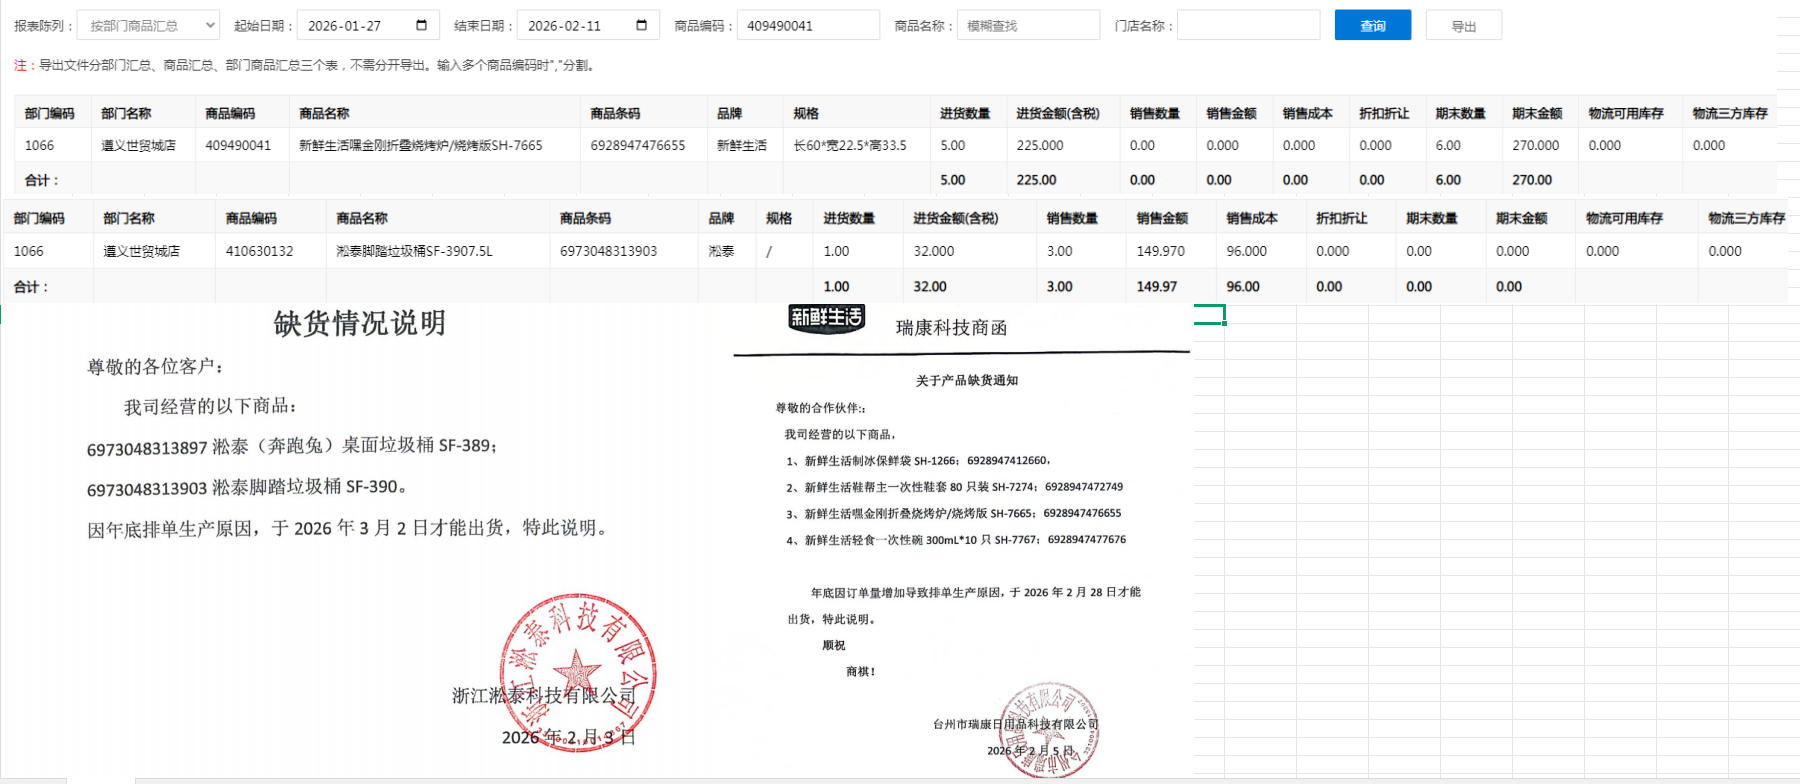Focus the 商品名称 模糊查找 input box

click(x=1027, y=26)
